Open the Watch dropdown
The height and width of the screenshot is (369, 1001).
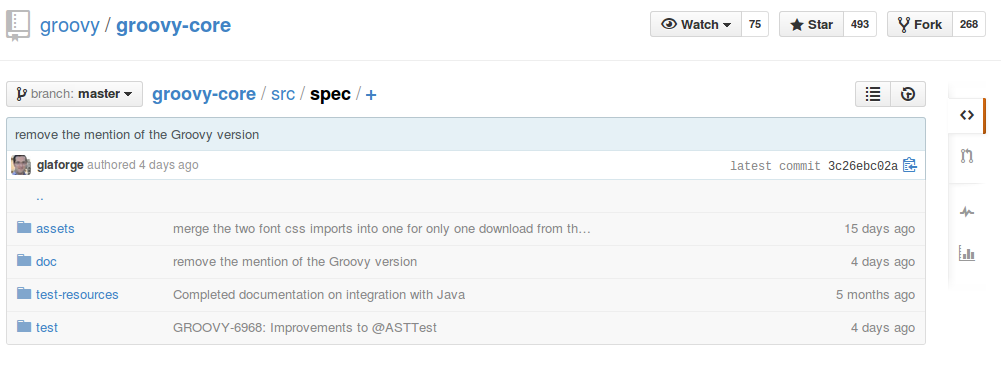point(696,24)
